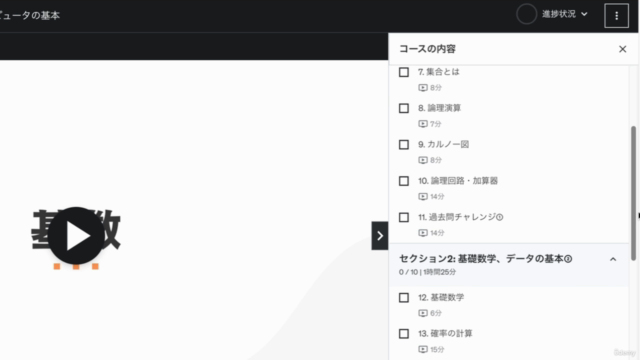
Task: Check the 12. 基礎数学 lecture box
Action: point(404,298)
